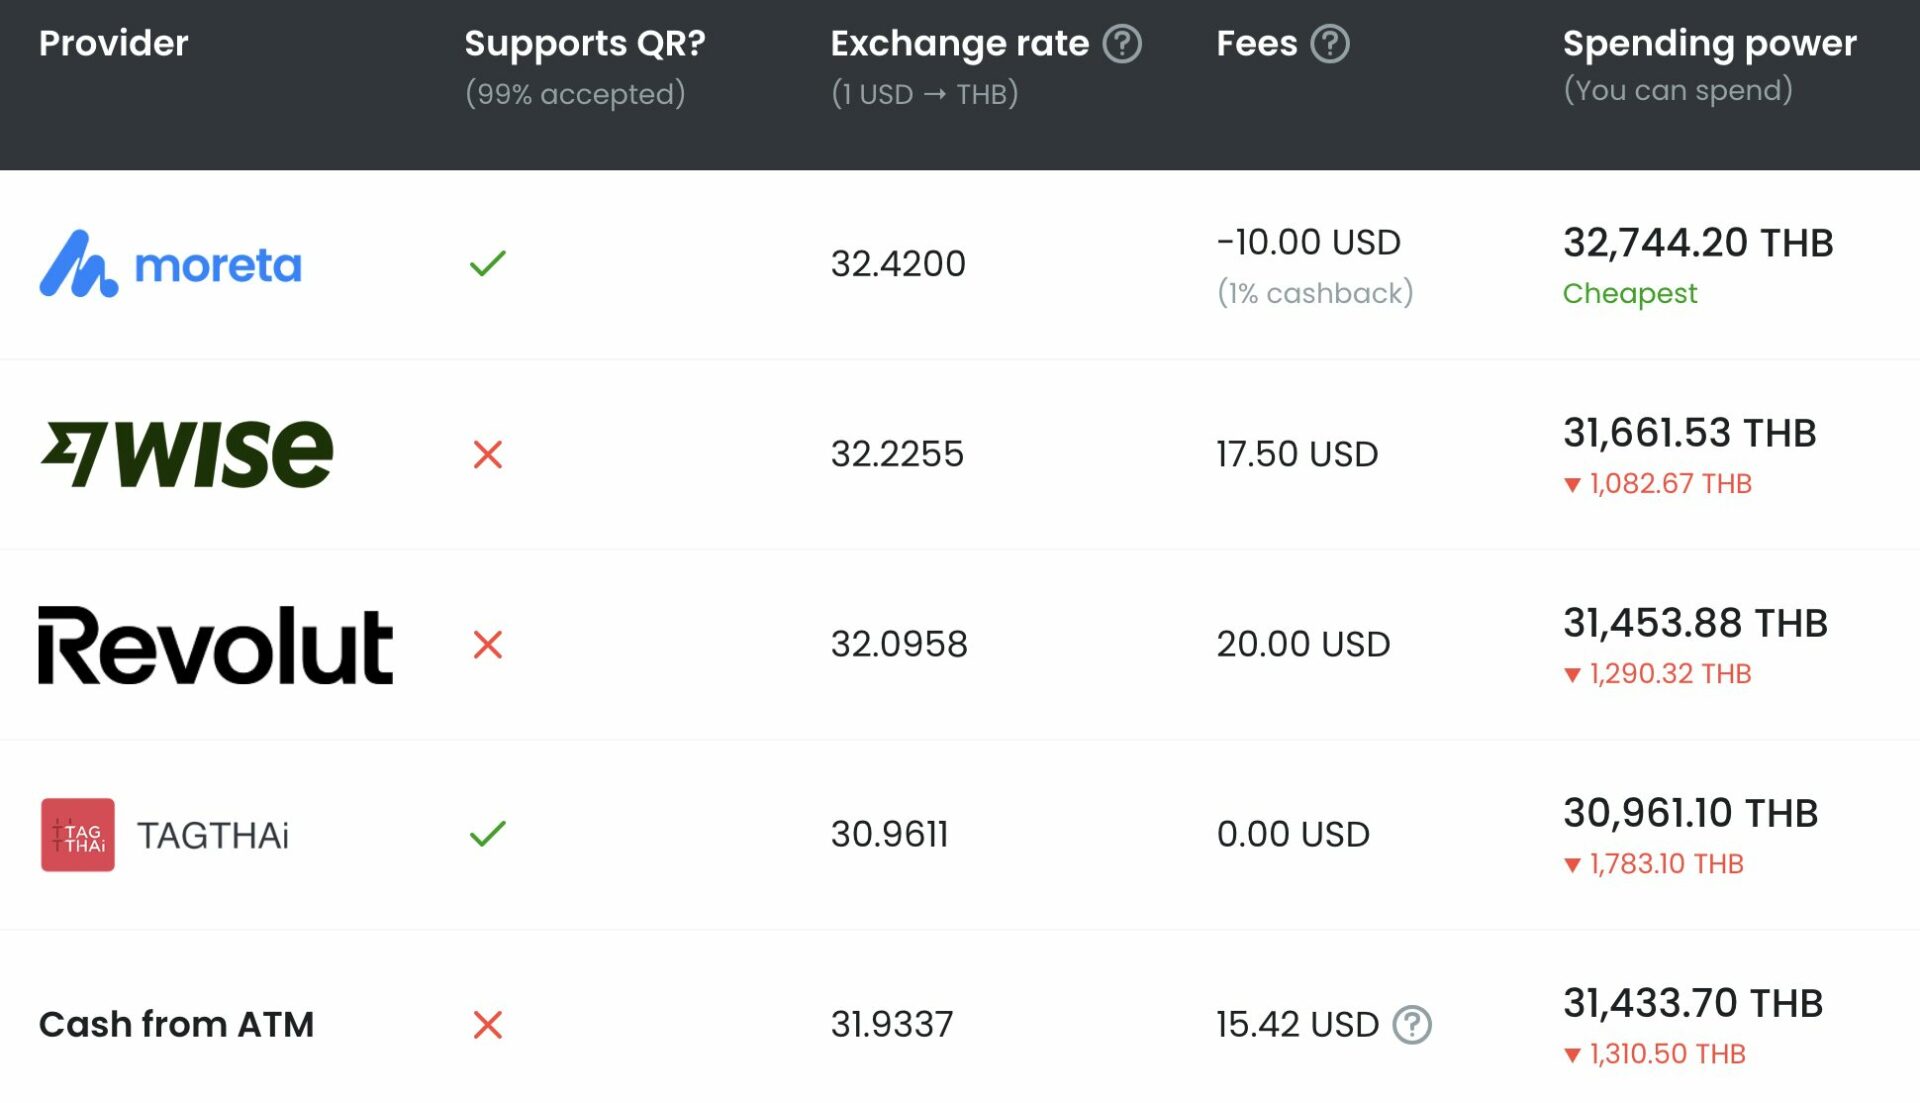
Task: Click the Moreta logo
Action: pos(170,265)
